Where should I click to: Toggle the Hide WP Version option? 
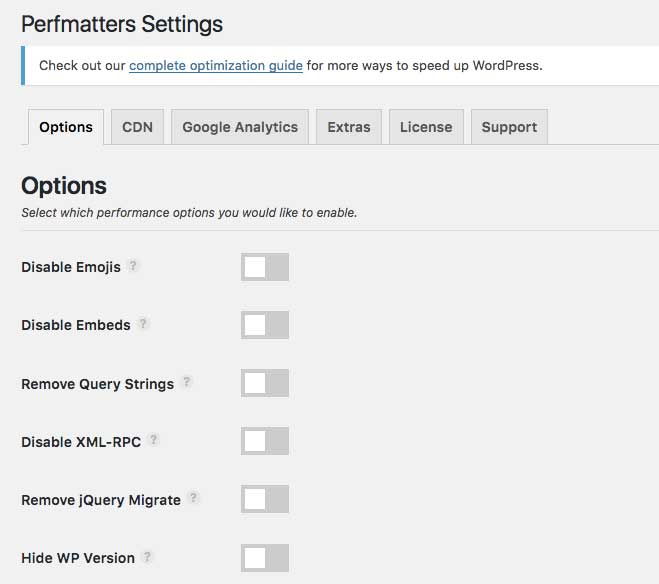point(265,558)
